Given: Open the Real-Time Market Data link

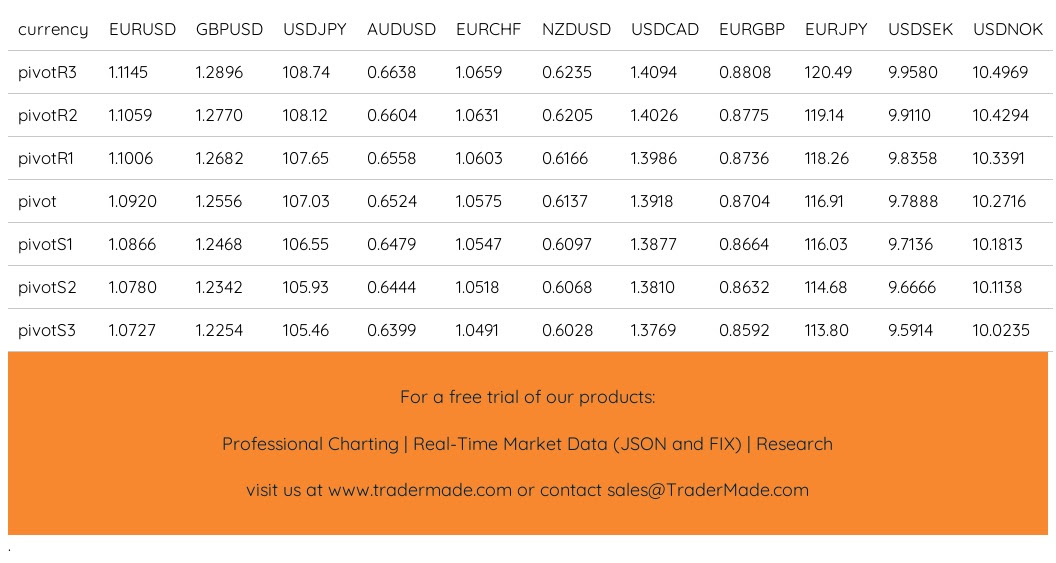Looking at the screenshot, I should point(578,444).
